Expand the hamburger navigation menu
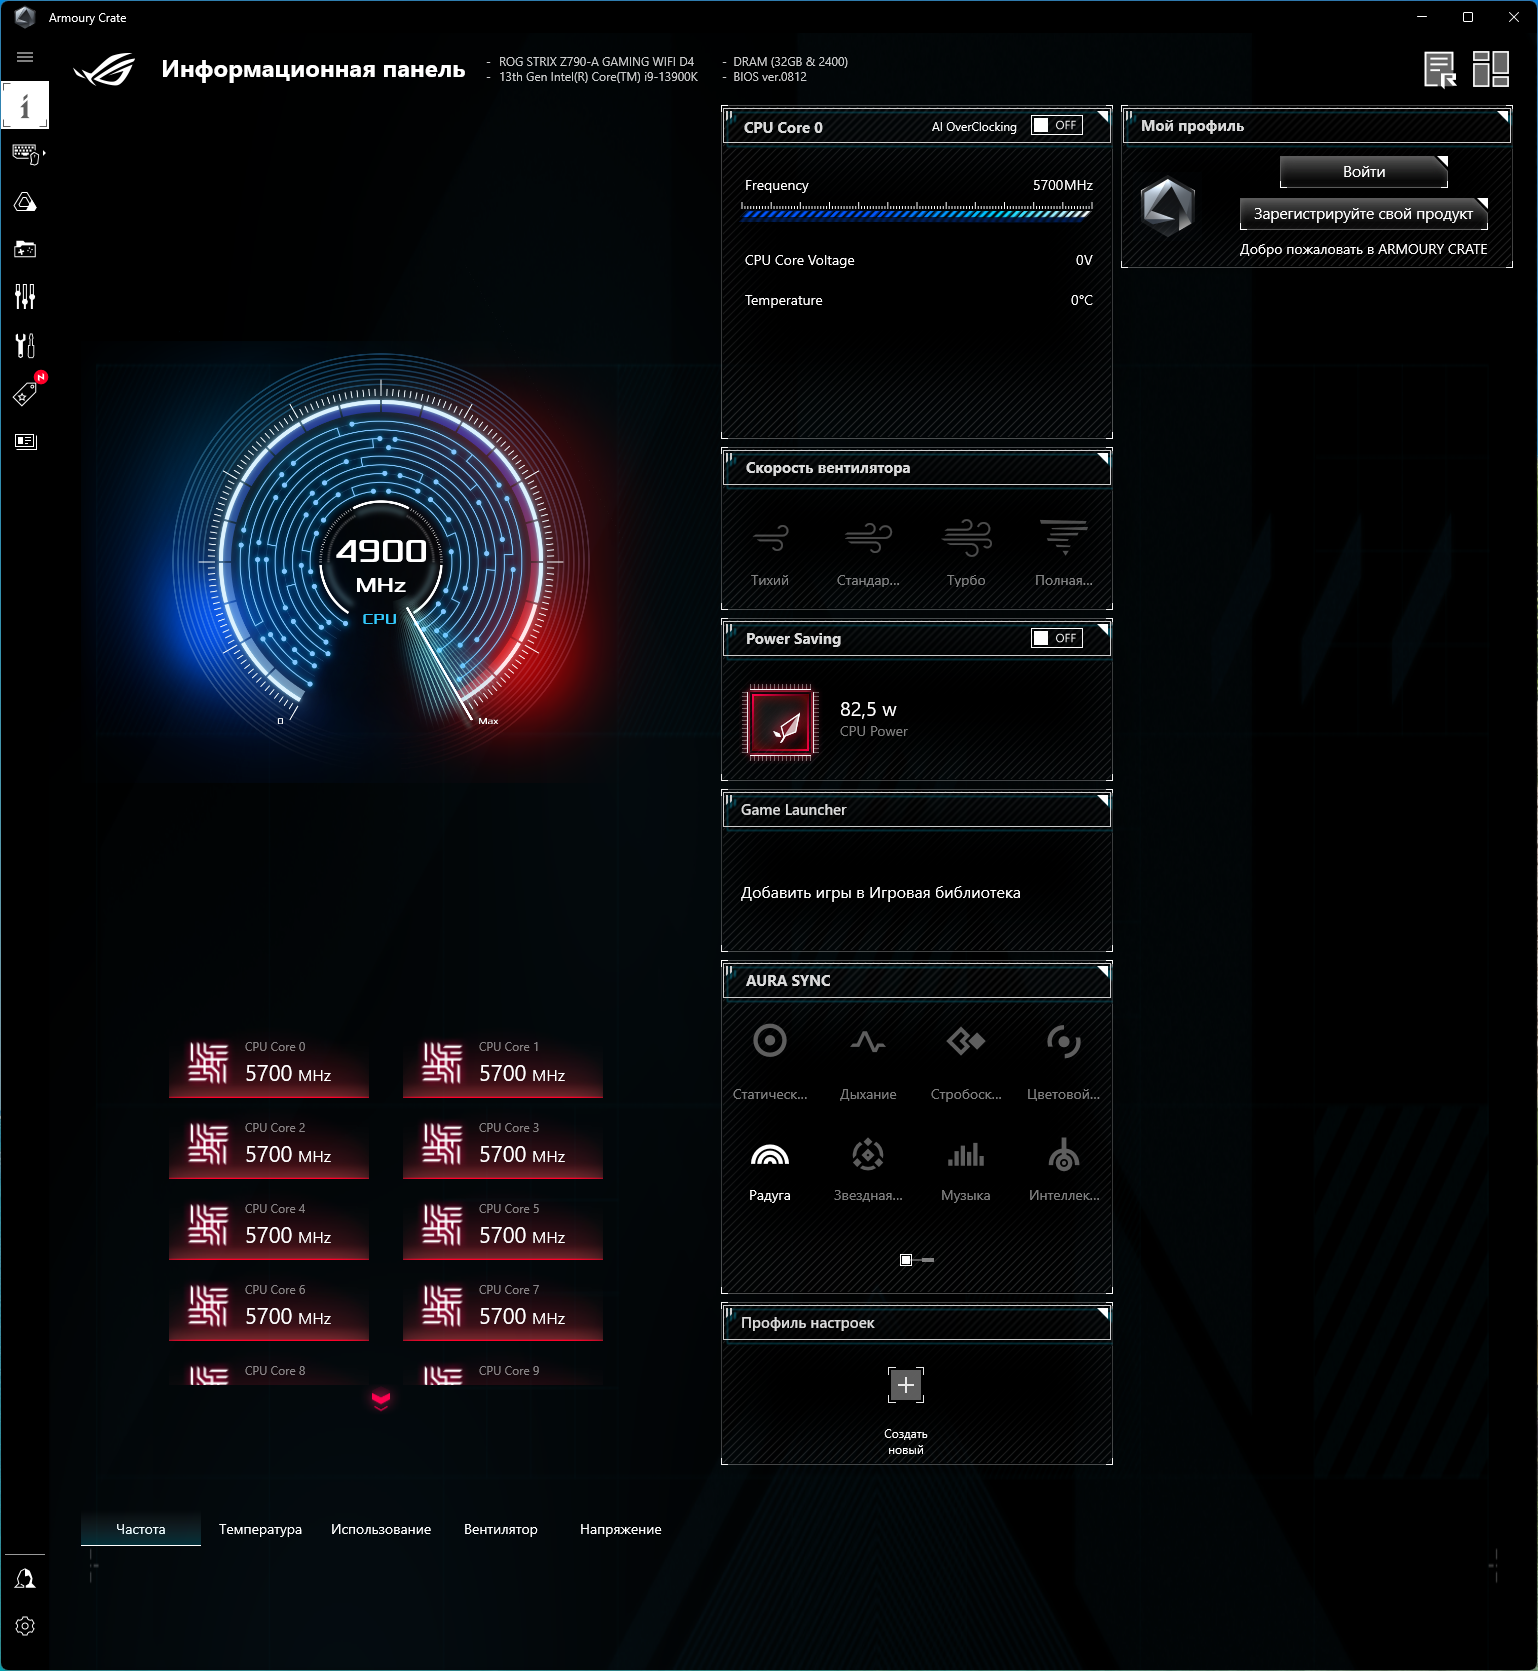The height and width of the screenshot is (1671, 1538). click(25, 57)
